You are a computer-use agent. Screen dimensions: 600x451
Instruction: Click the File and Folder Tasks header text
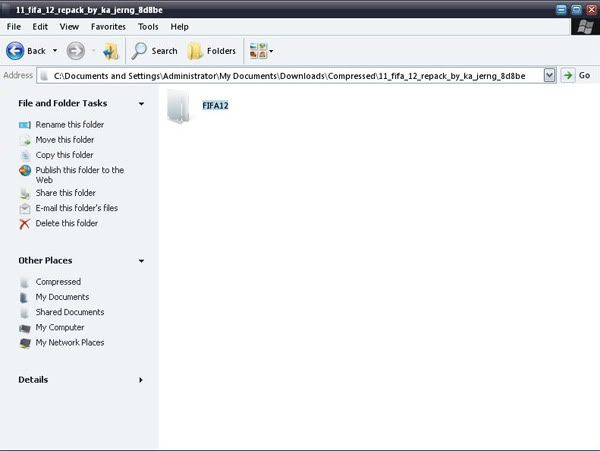(x=63, y=103)
